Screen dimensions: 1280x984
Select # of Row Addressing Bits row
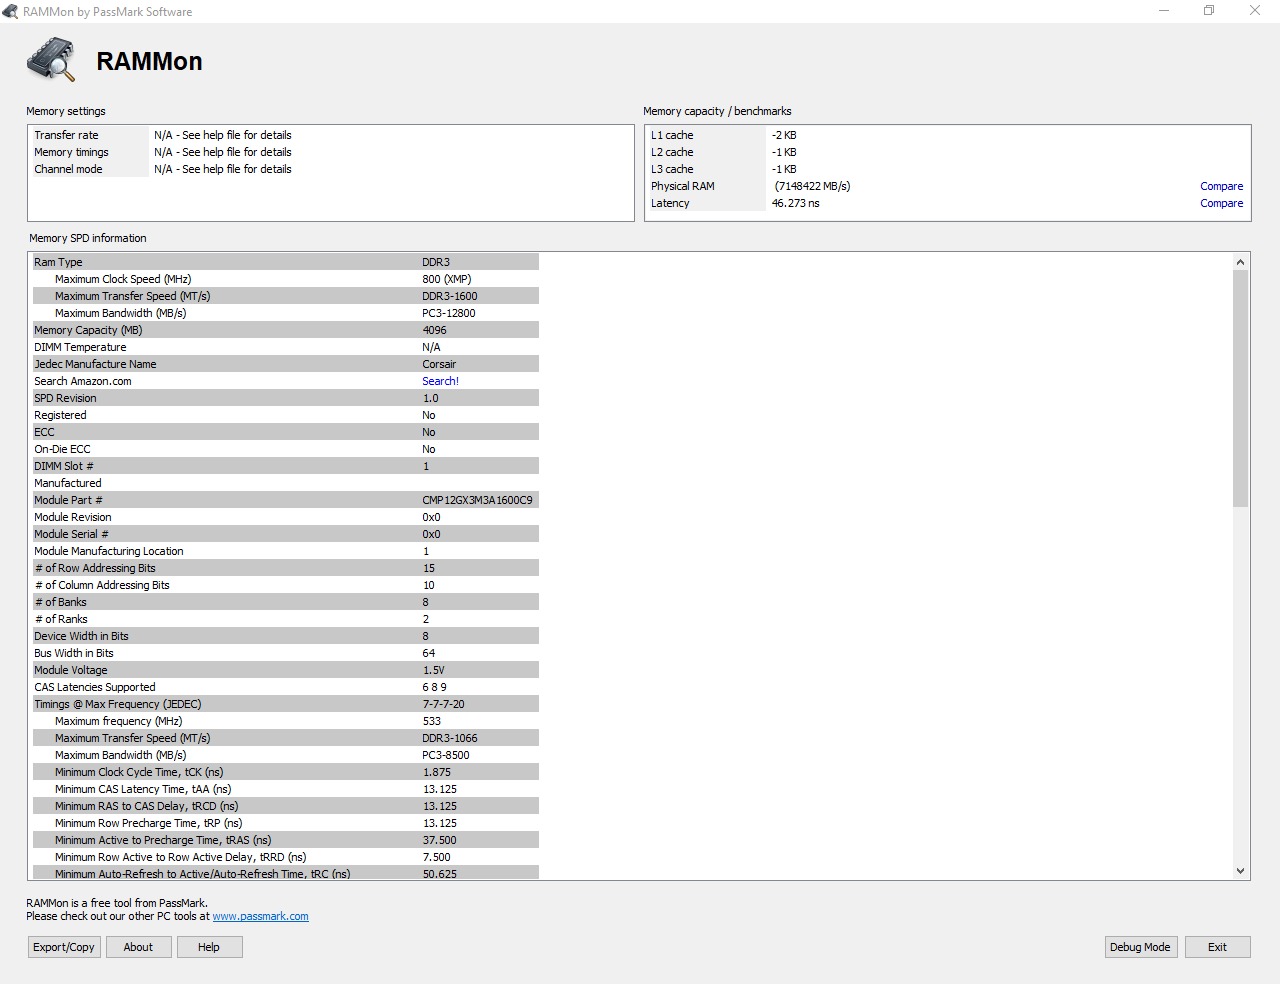pos(286,568)
